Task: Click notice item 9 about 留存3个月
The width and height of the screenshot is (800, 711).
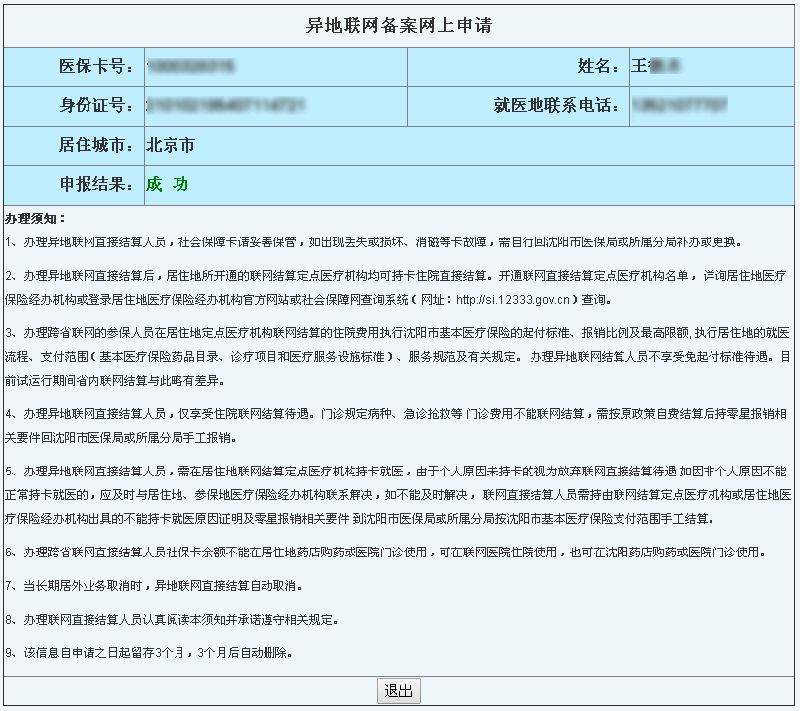Action: coord(148,653)
